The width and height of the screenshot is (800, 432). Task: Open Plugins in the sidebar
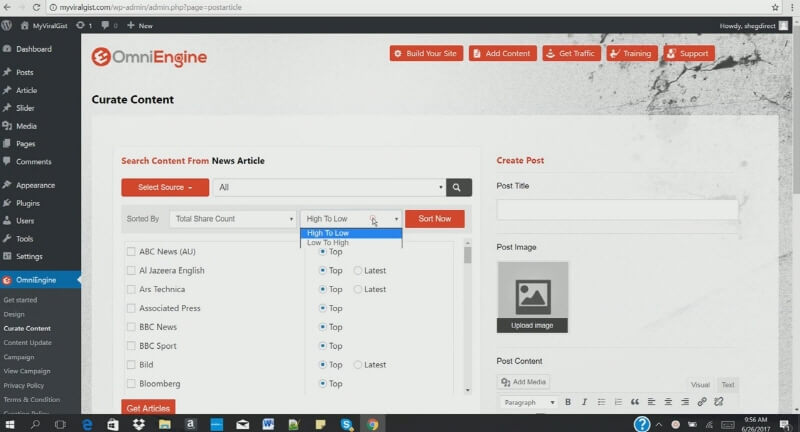[28, 203]
